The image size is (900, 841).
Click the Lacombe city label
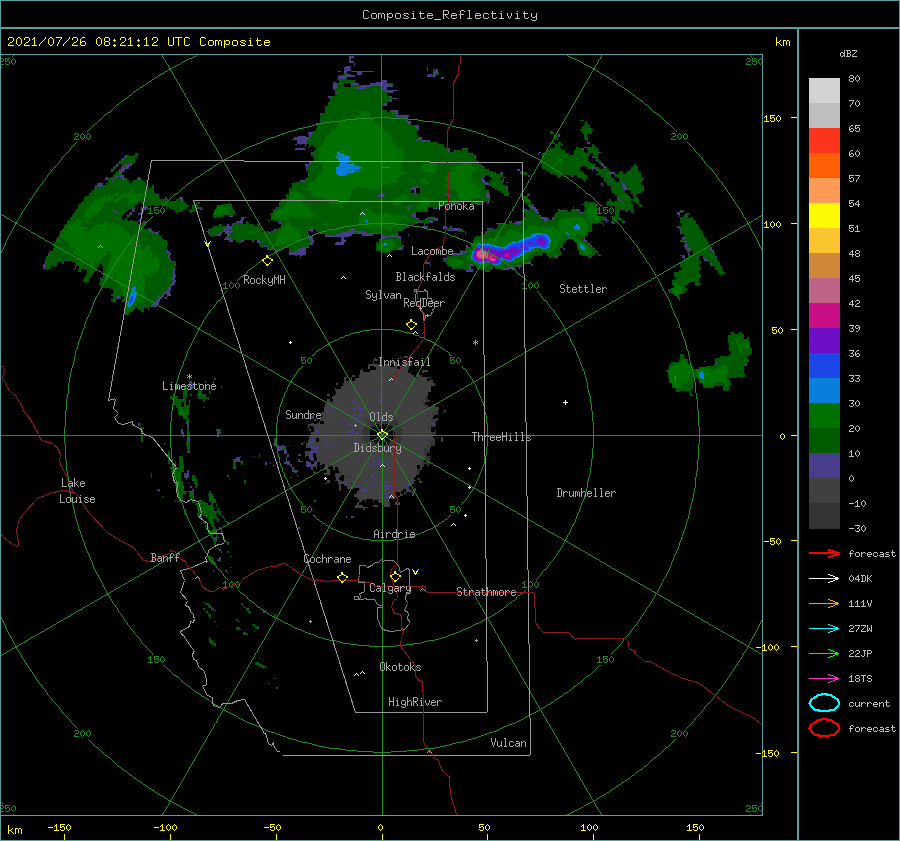click(432, 251)
